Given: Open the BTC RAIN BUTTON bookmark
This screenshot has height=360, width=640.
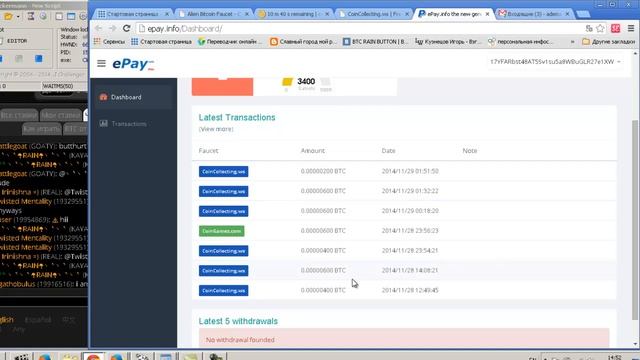Looking at the screenshot, I should point(376,42).
